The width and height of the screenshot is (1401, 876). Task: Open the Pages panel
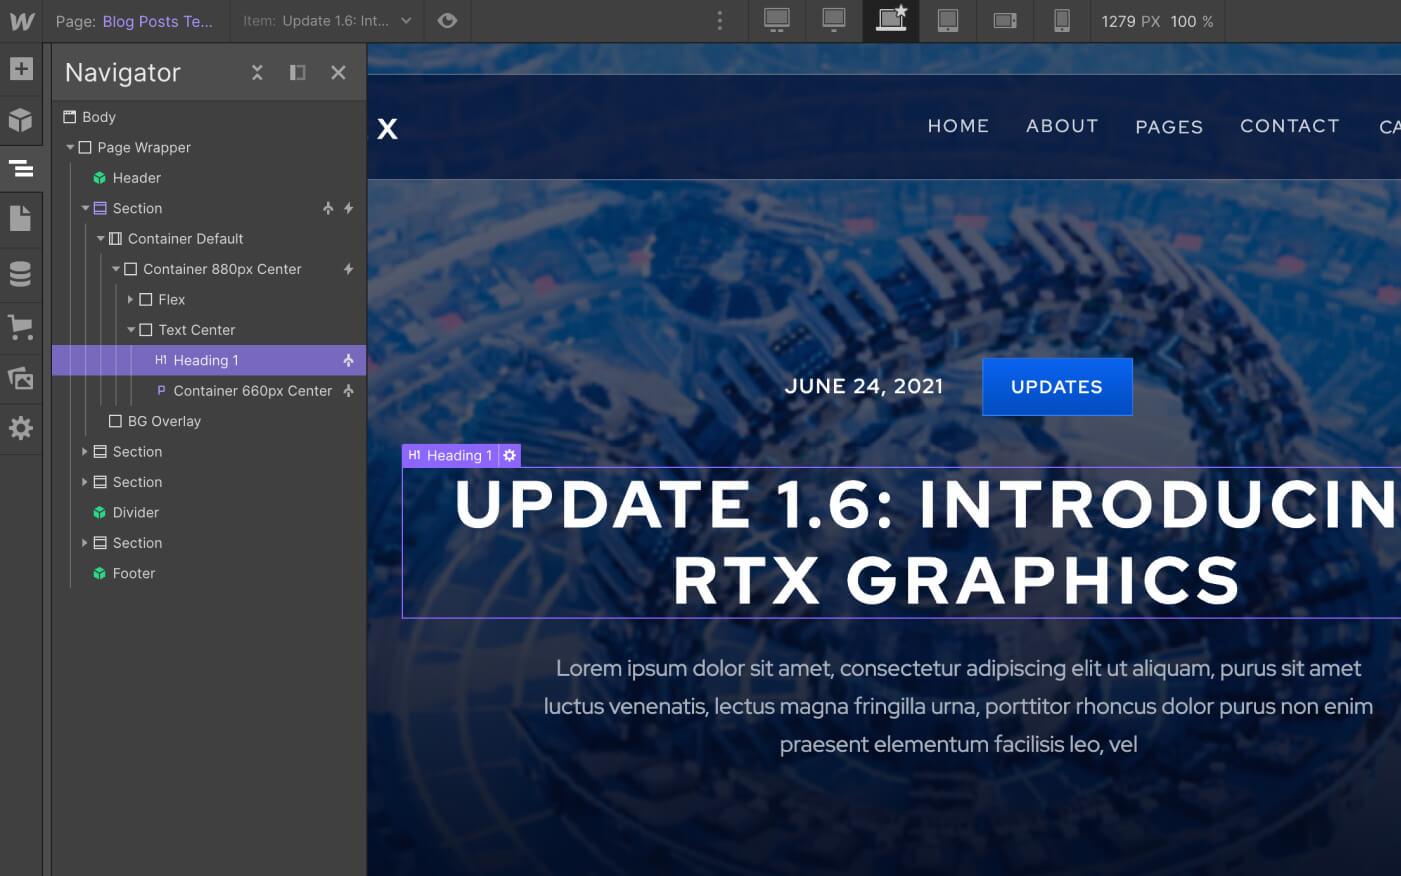click(21, 218)
